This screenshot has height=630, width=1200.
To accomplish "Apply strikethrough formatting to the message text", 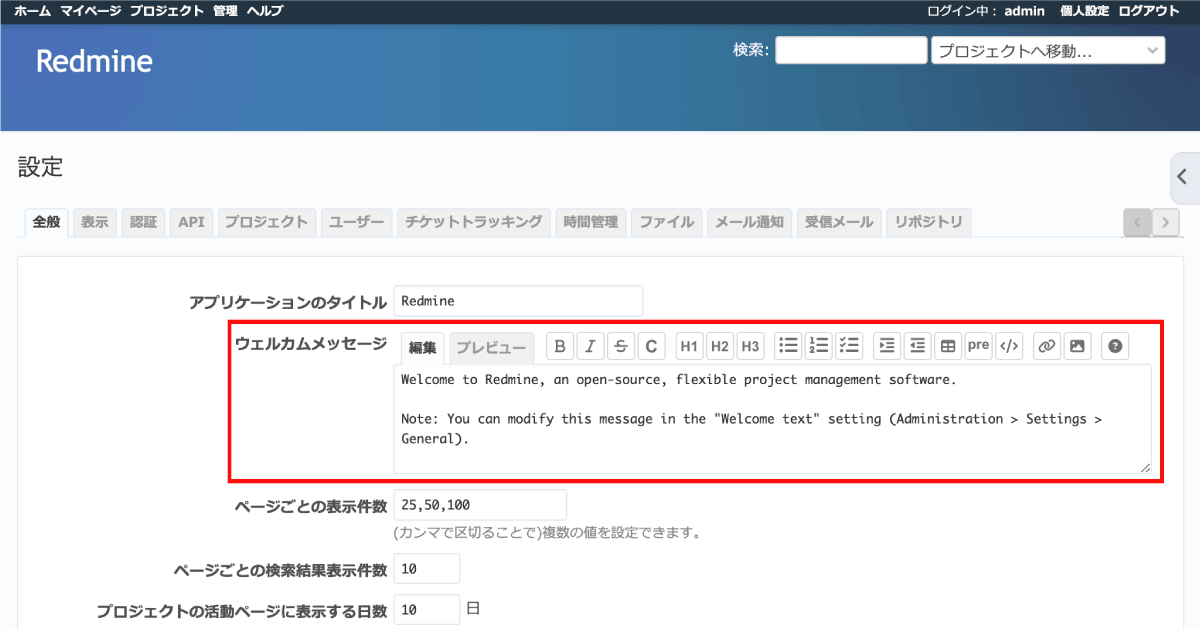I will coord(620,345).
